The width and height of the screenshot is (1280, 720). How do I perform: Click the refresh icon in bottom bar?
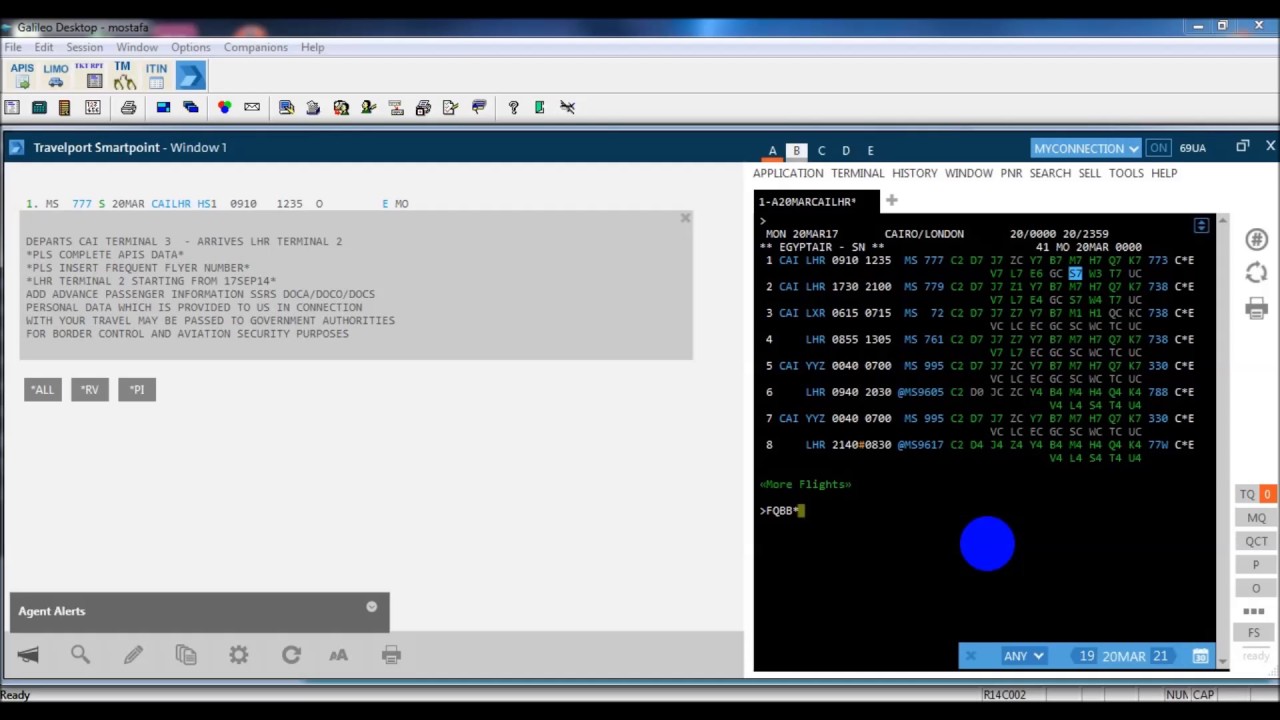pos(291,655)
